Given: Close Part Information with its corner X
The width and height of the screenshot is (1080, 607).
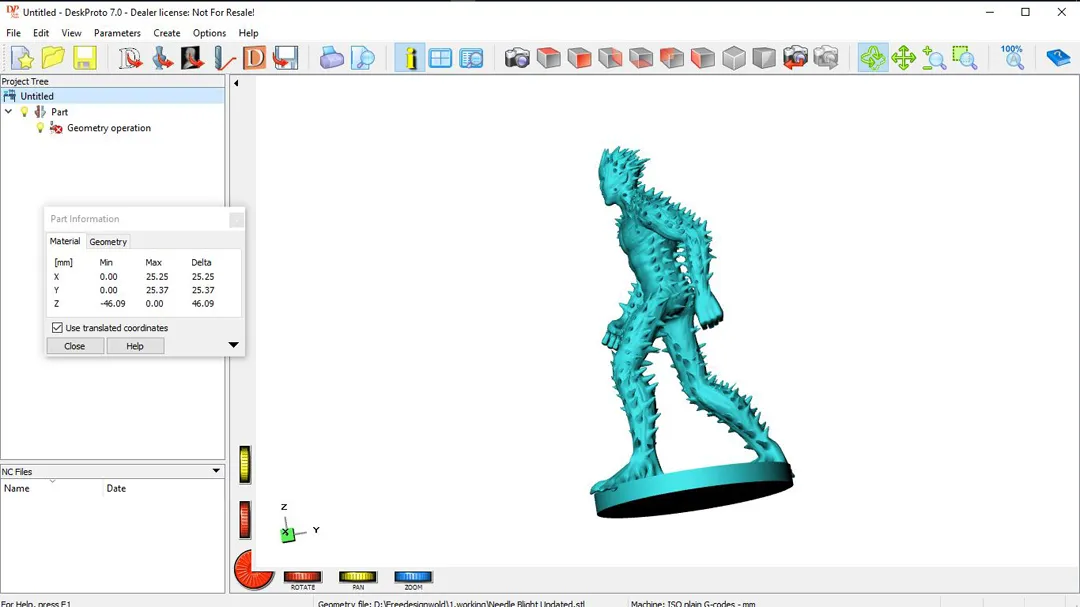Looking at the screenshot, I should (236, 220).
